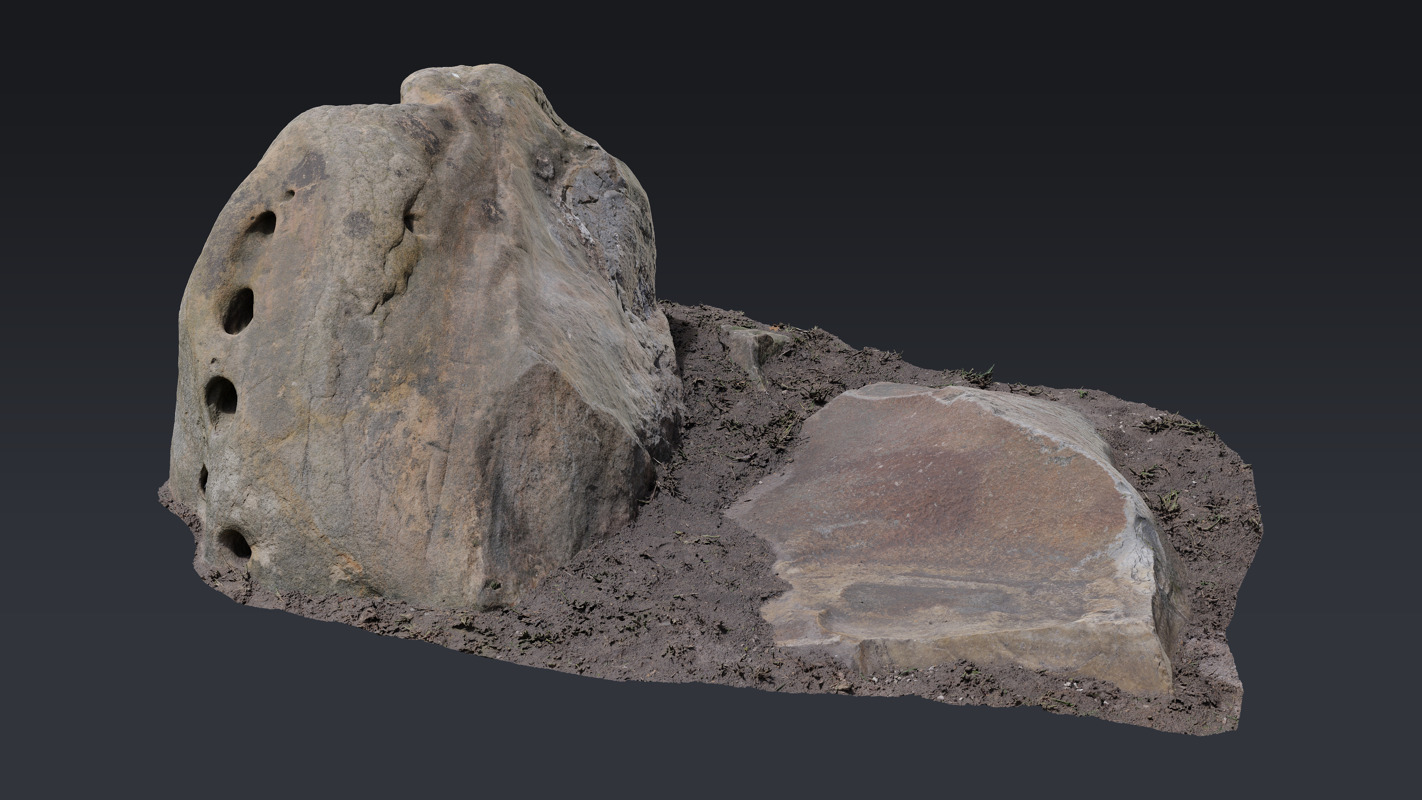This screenshot has width=1422, height=800.
Task: Select the grass tuft on soil's upper right edge
Action: click(x=1170, y=425)
